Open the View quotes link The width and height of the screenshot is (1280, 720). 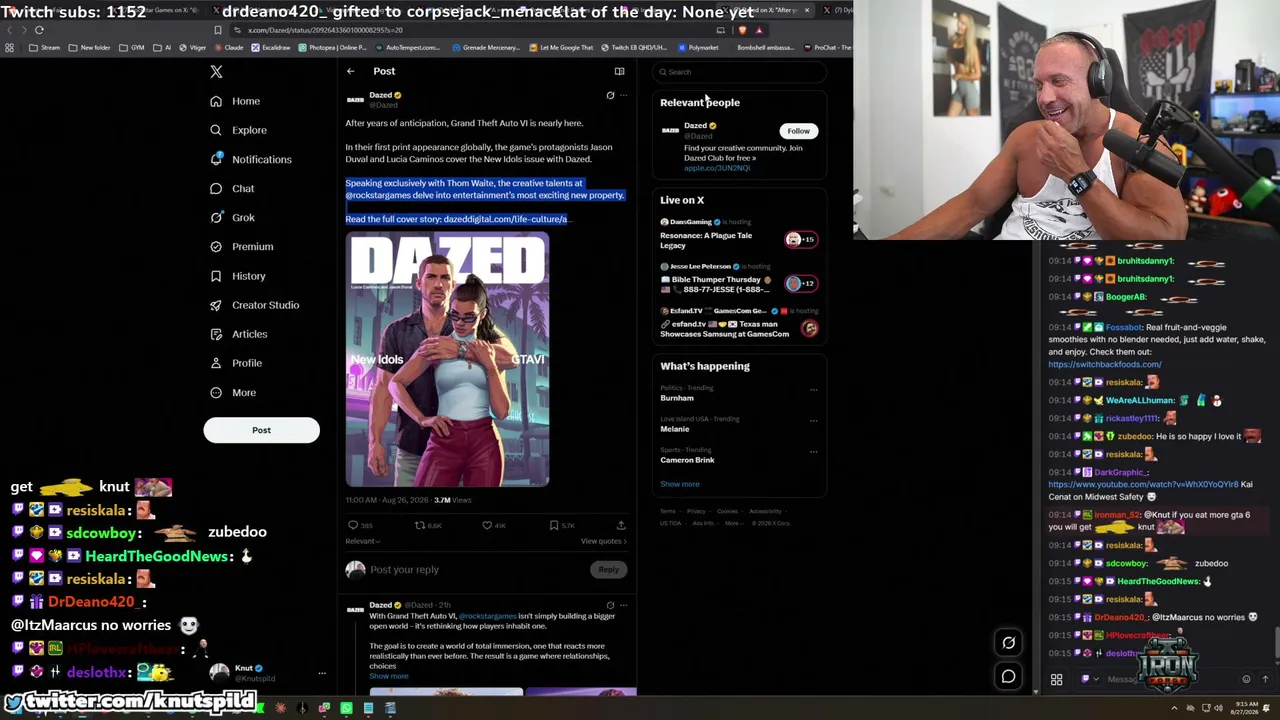(604, 541)
